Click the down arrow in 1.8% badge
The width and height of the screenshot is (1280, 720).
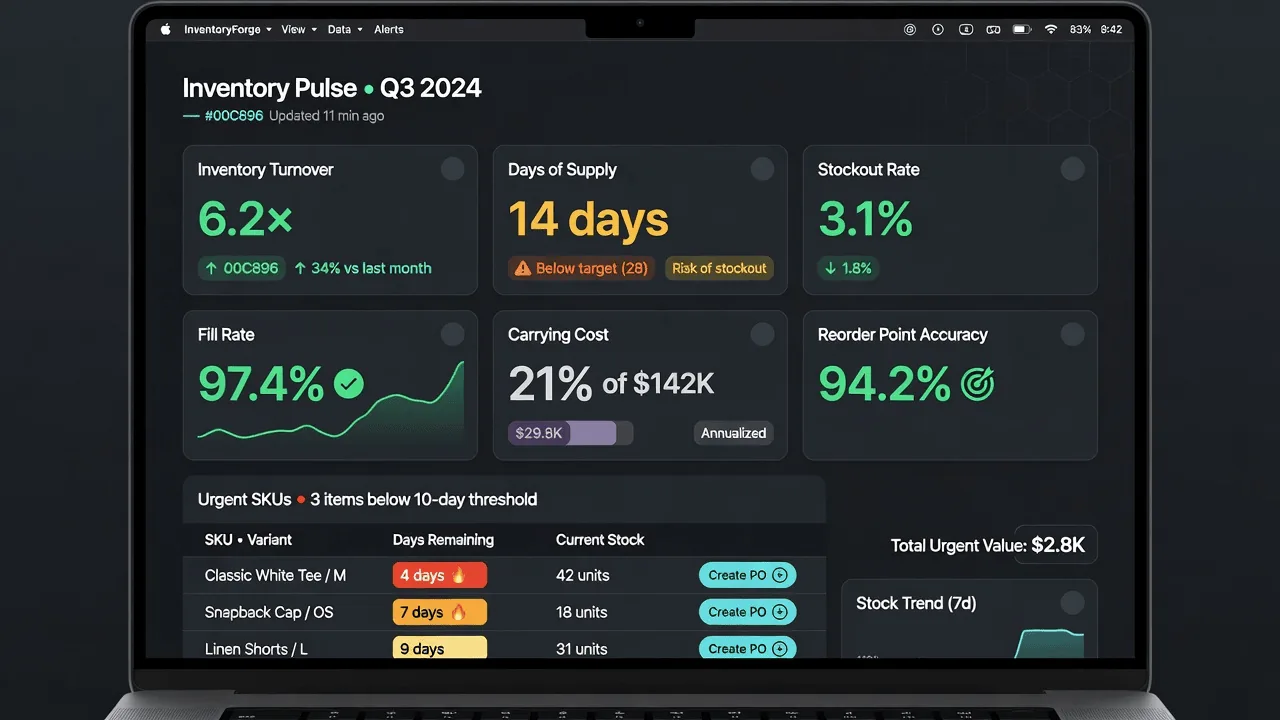point(832,268)
